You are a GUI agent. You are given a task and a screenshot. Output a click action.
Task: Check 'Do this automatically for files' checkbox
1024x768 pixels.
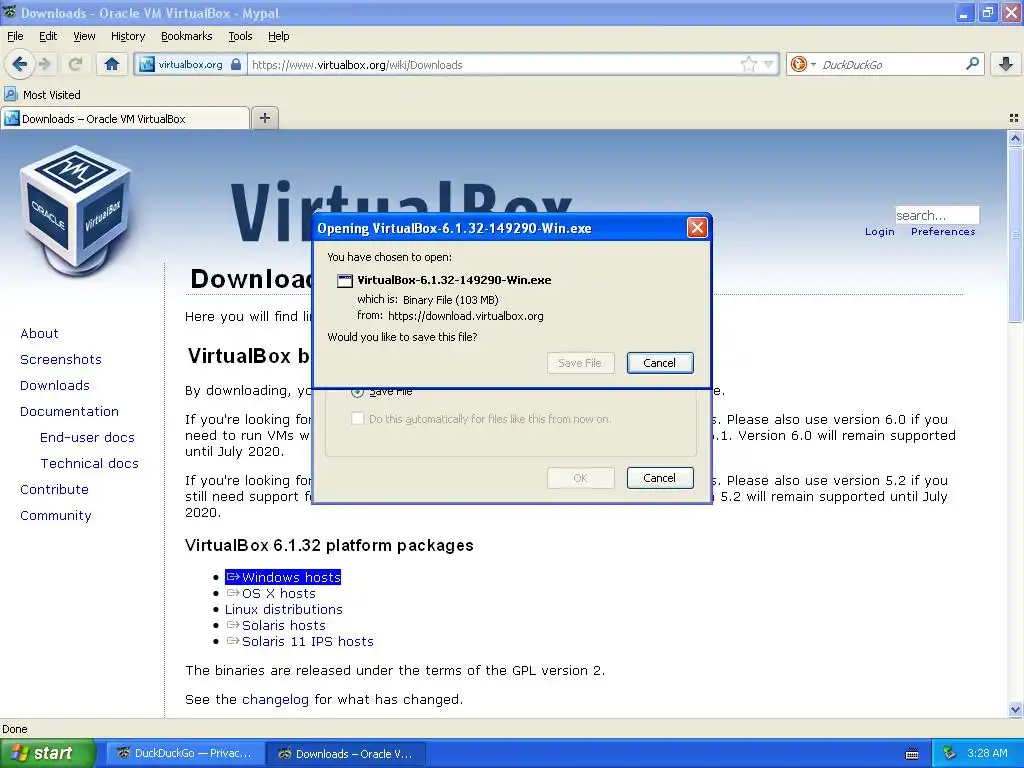[x=357, y=418]
